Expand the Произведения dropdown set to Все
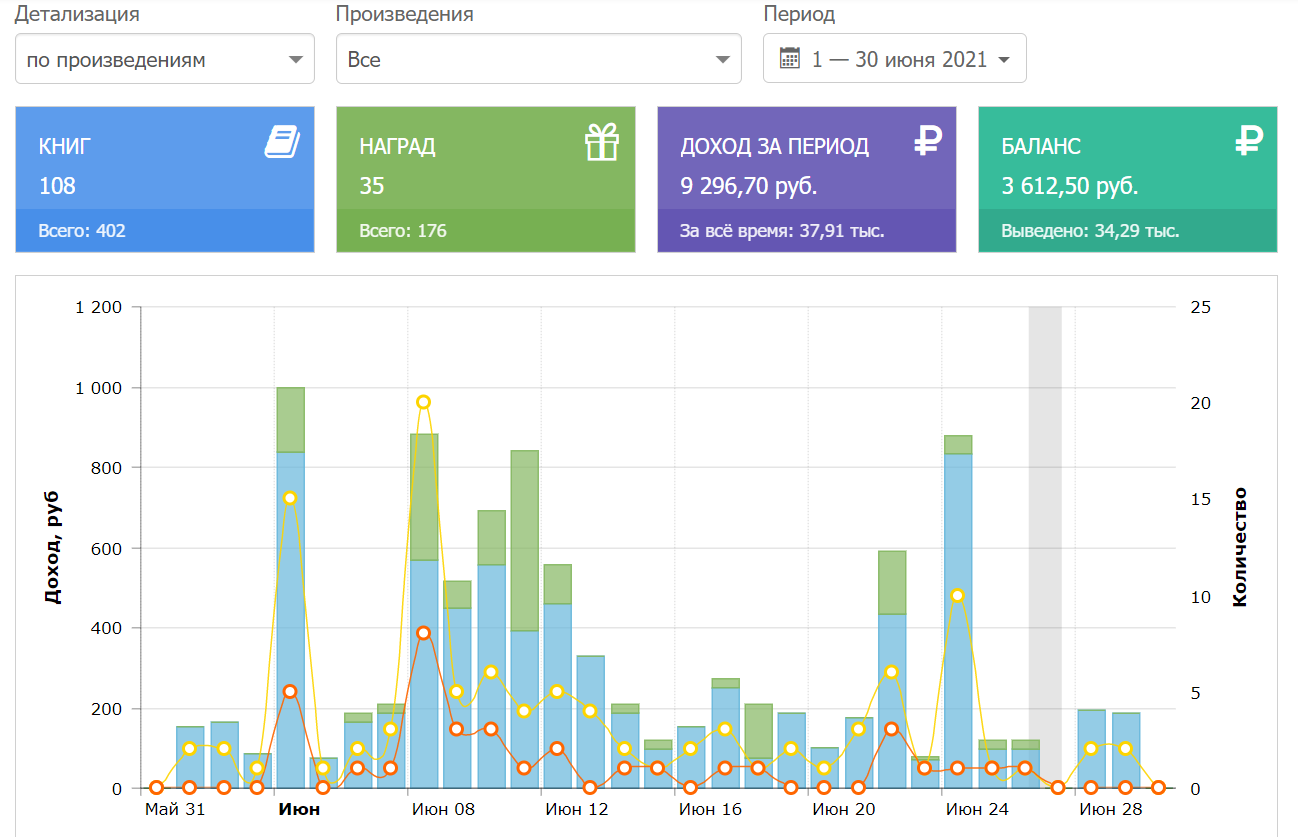This screenshot has height=837, width=1298. coord(538,59)
